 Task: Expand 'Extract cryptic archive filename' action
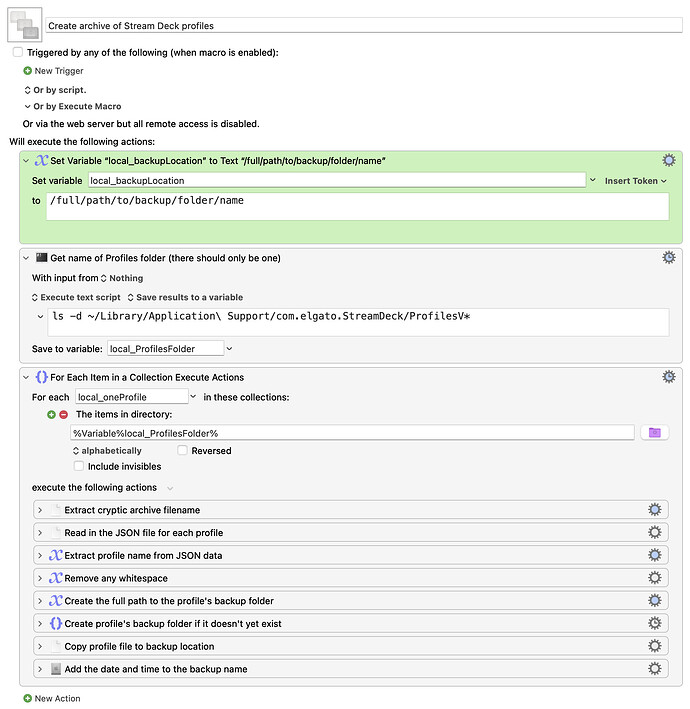point(40,510)
